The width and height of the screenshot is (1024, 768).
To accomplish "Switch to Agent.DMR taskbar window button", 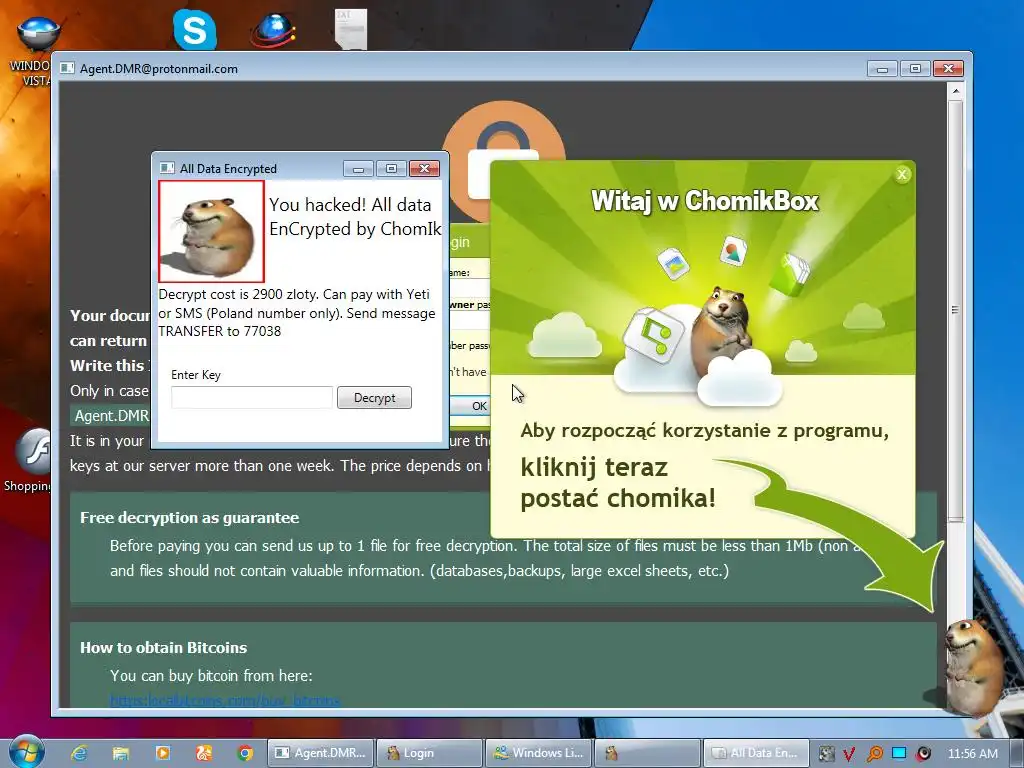I will click(320, 753).
